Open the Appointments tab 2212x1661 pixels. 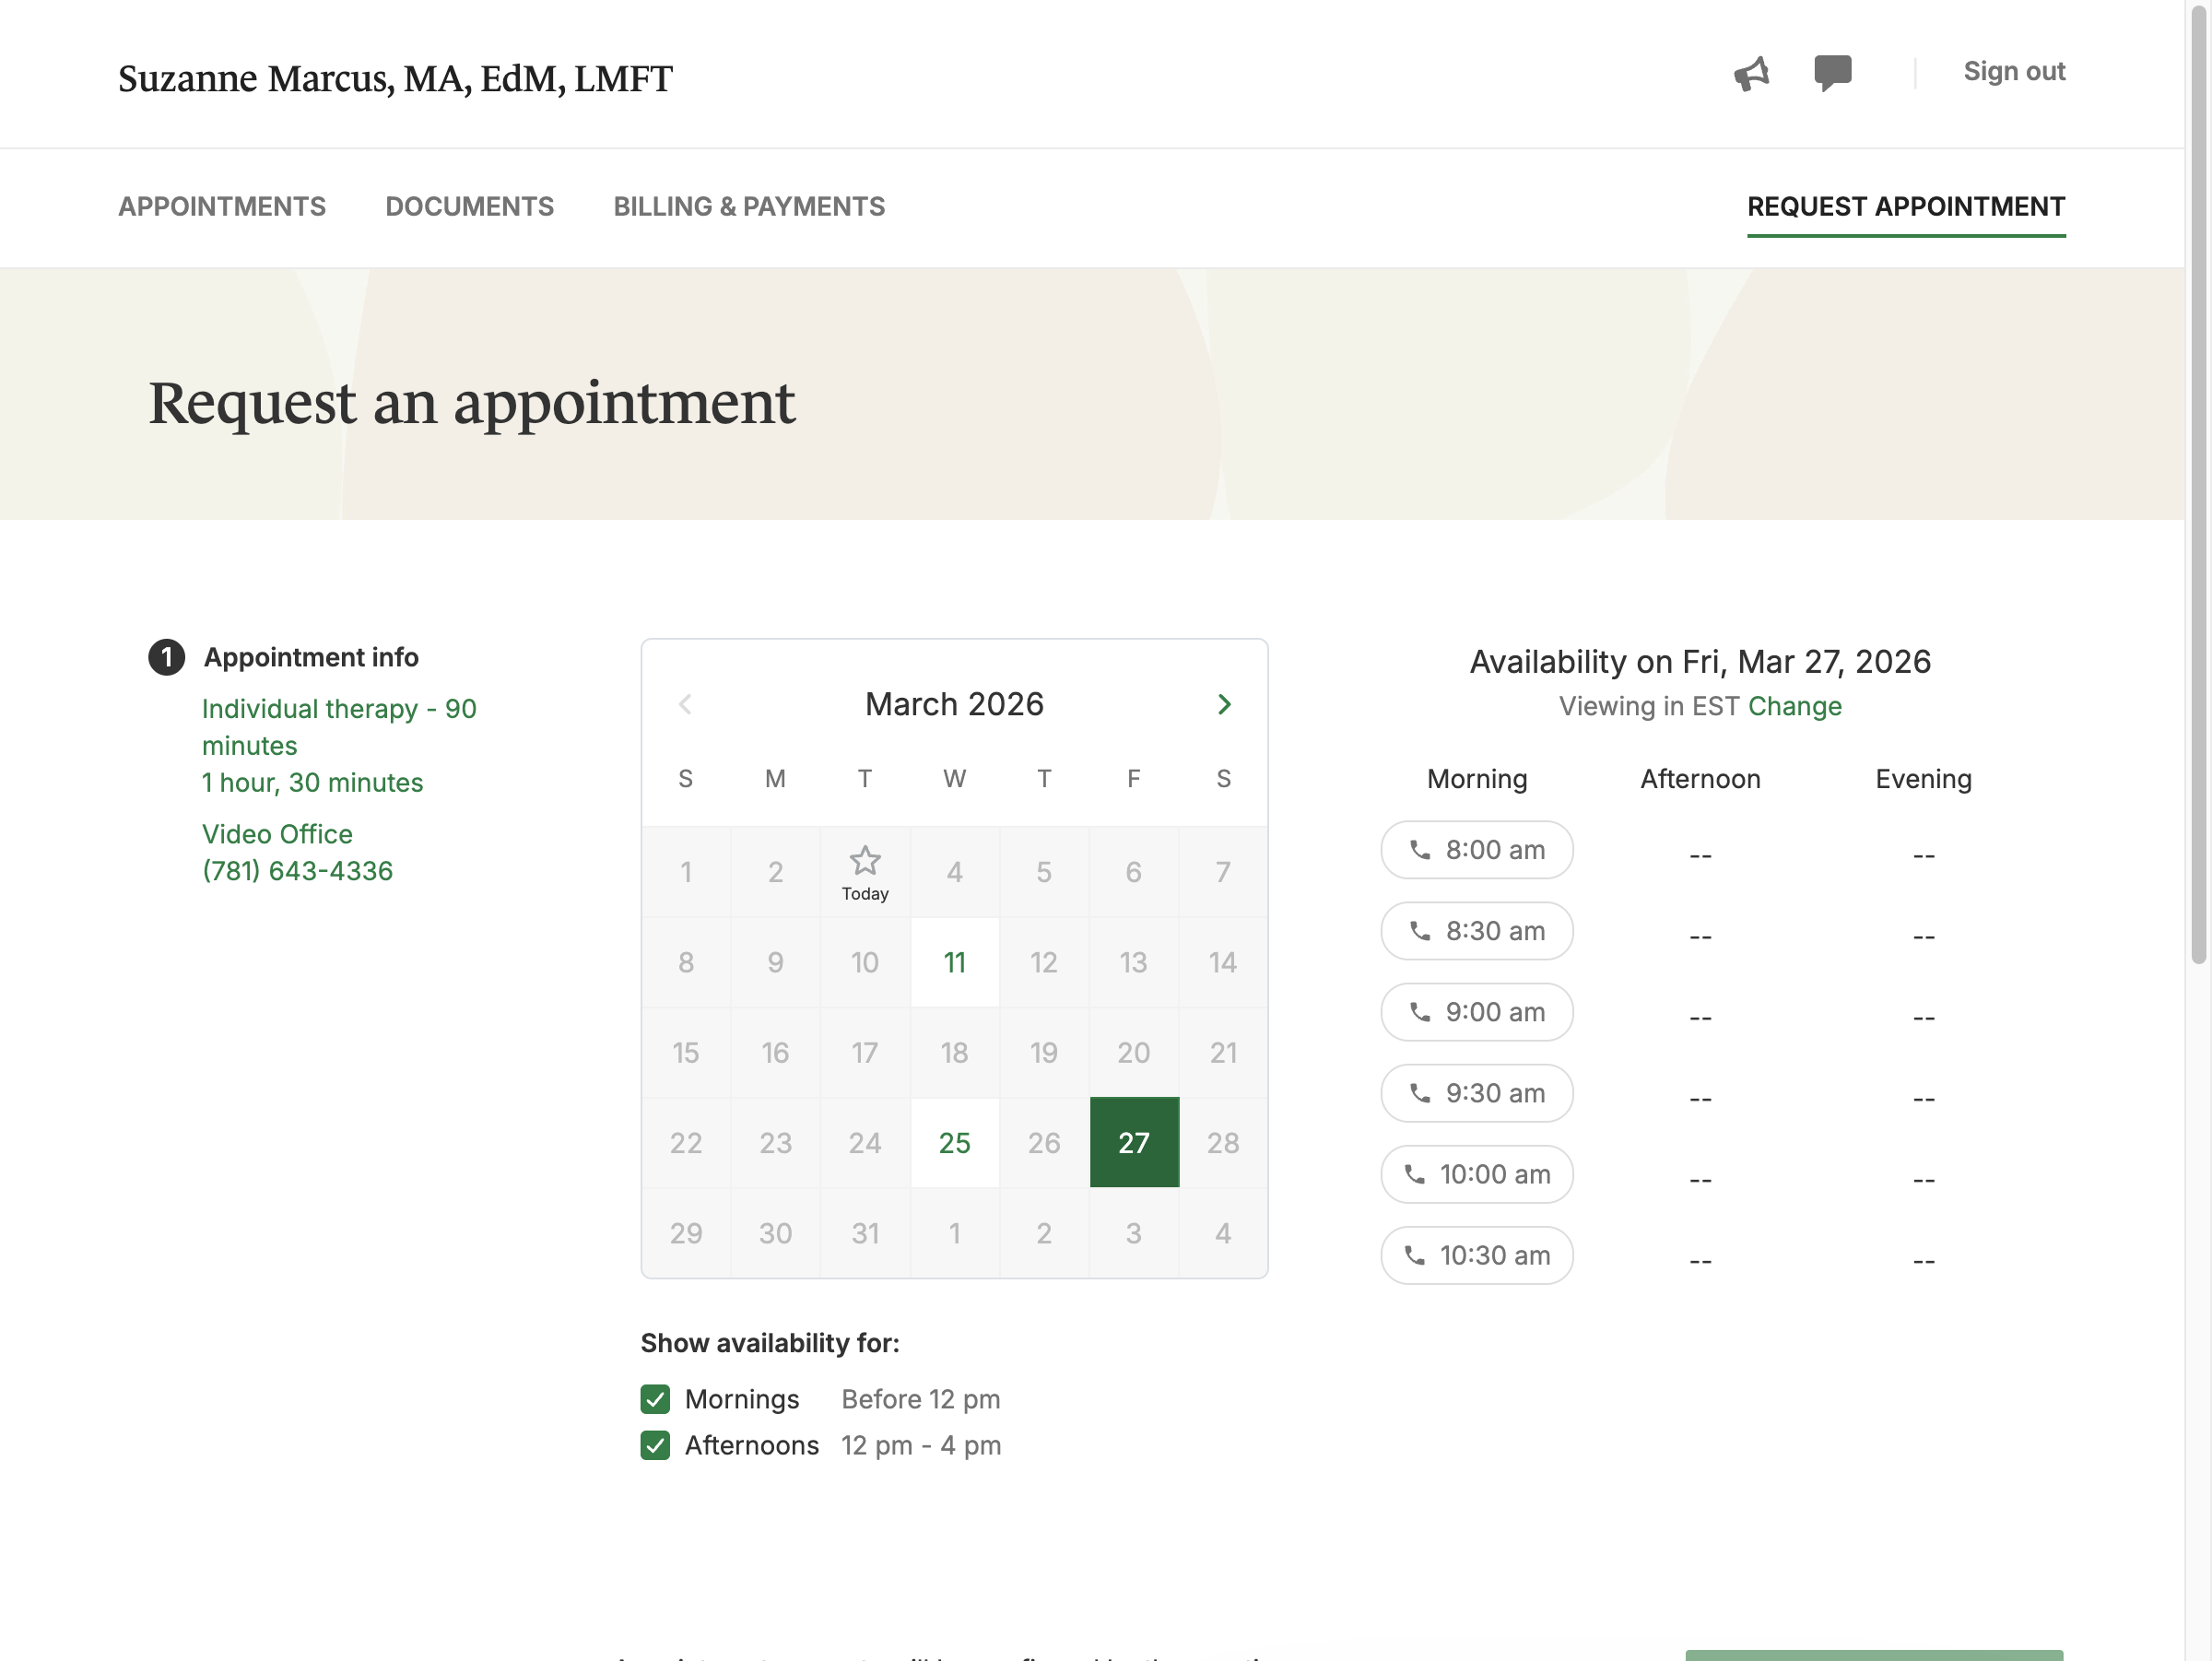[x=222, y=206]
